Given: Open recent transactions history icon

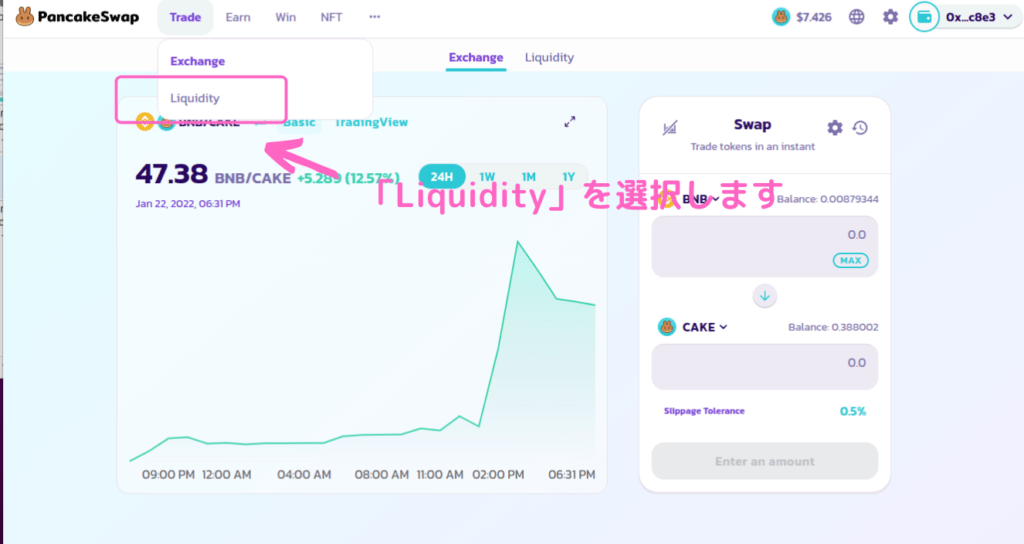Looking at the screenshot, I should [860, 127].
